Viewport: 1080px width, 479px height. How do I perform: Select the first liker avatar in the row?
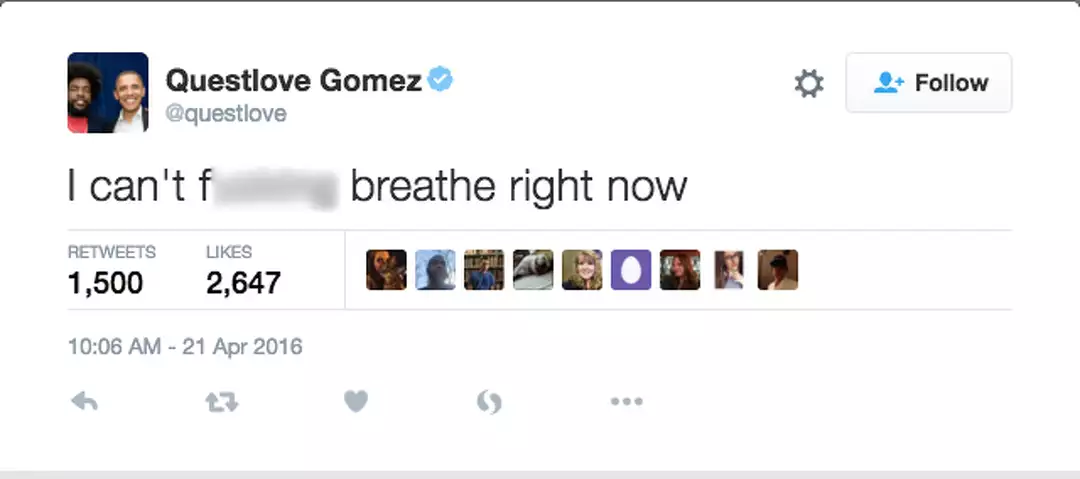(386, 270)
